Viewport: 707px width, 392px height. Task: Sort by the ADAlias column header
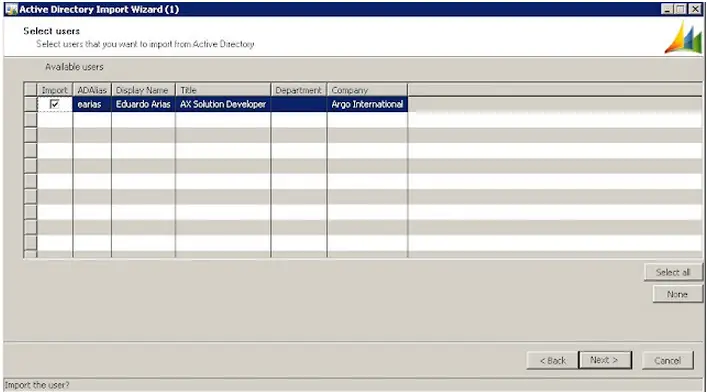click(92, 90)
